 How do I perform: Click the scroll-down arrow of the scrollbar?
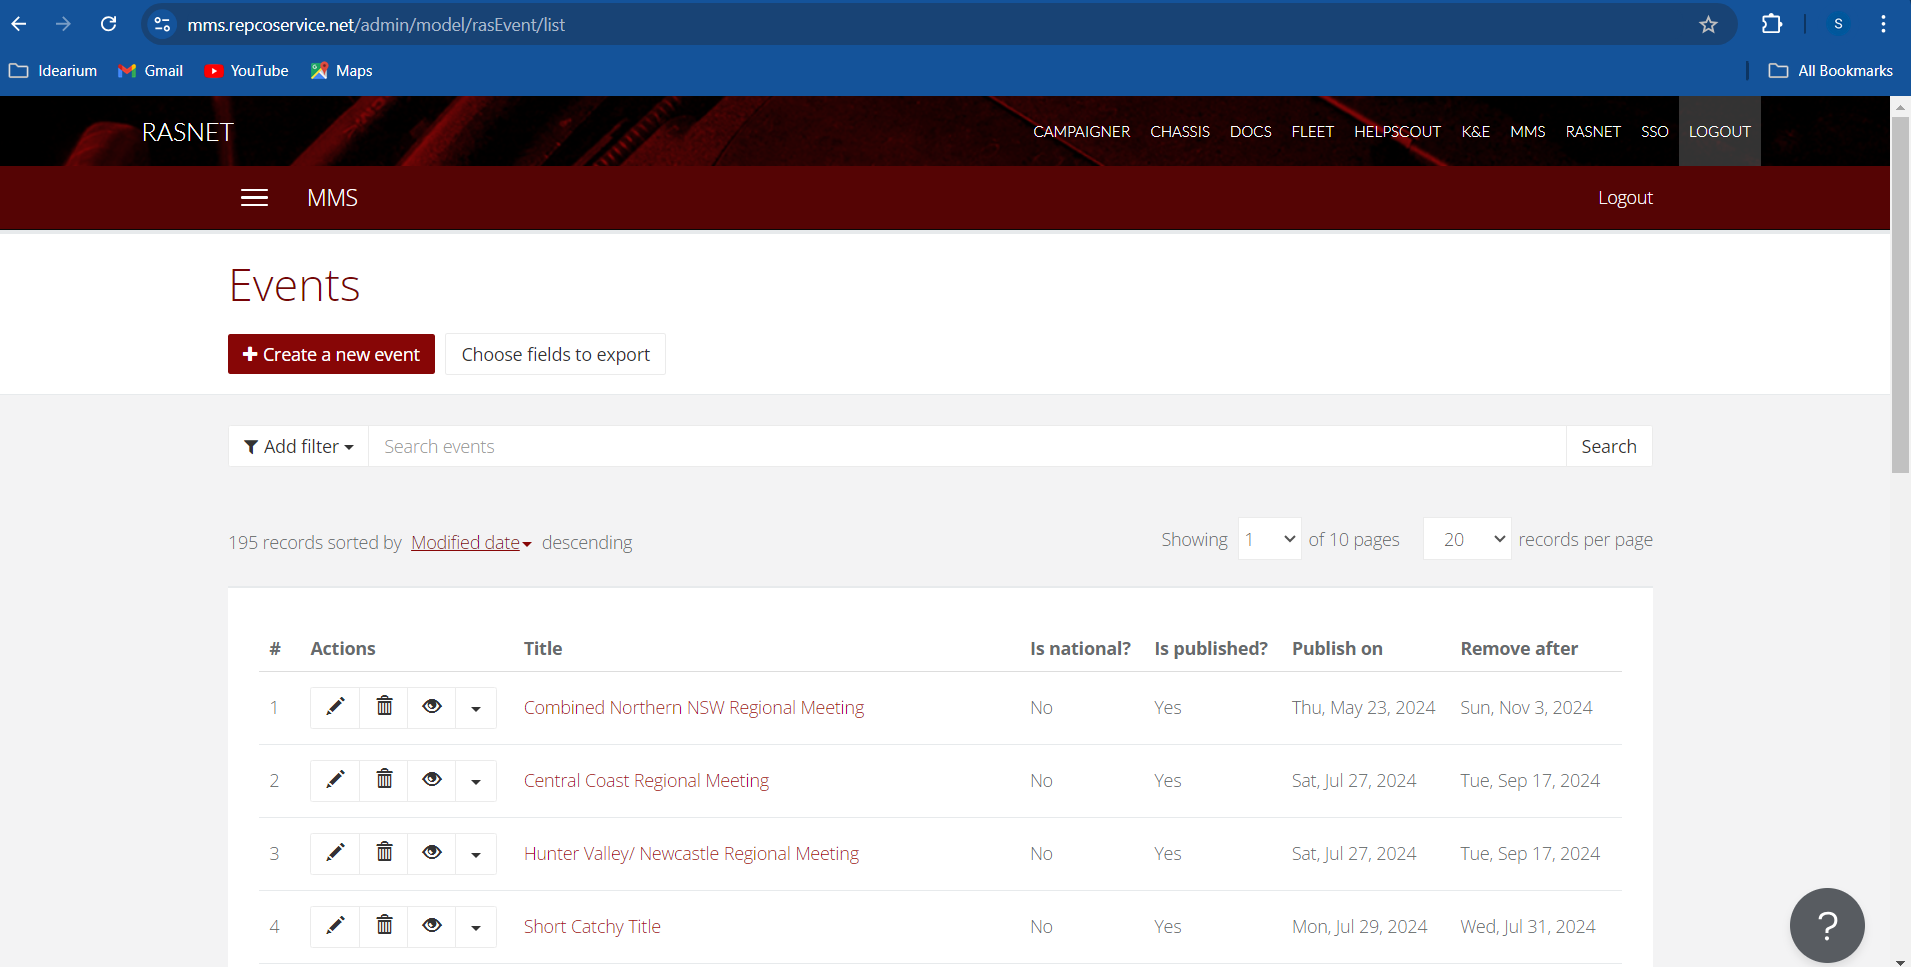pos(1900,961)
